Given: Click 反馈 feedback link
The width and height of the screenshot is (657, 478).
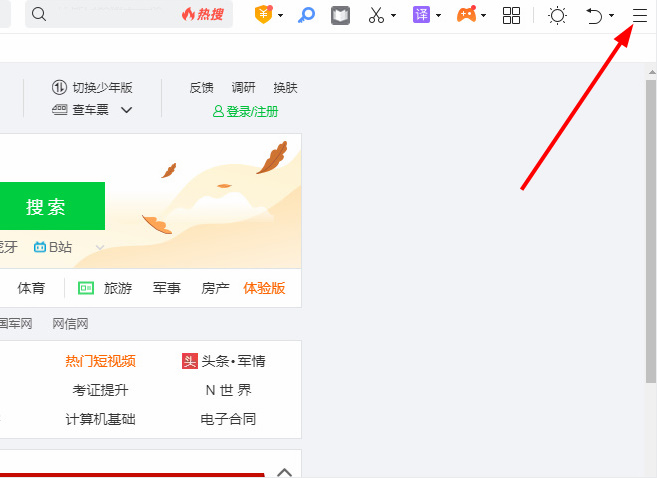Looking at the screenshot, I should [201, 88].
